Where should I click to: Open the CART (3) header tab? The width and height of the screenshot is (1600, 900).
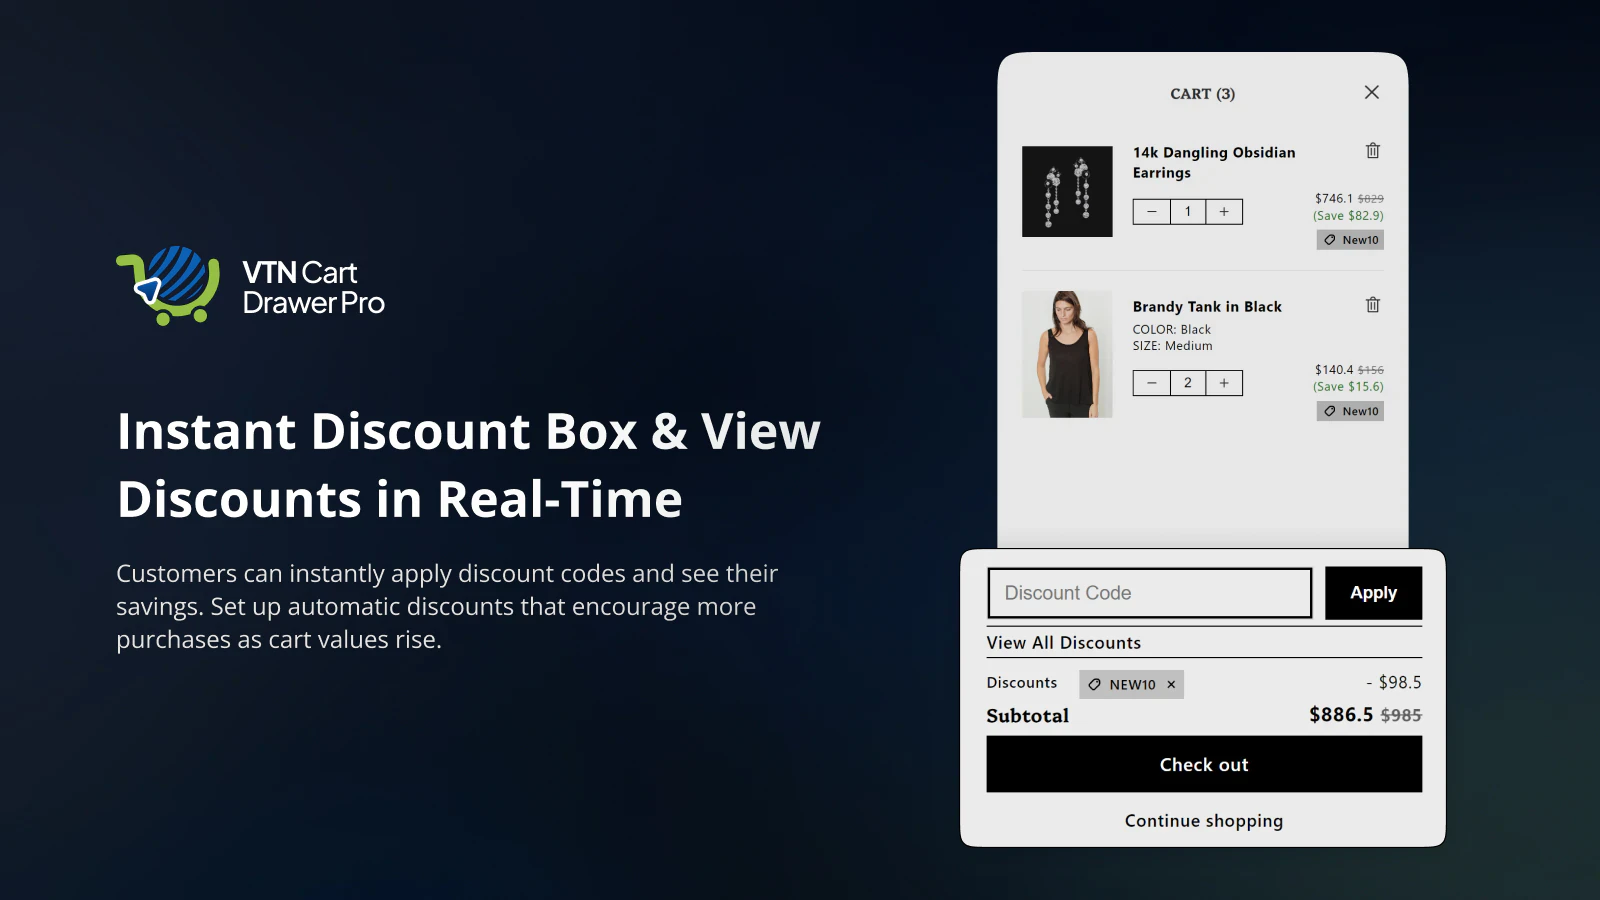tap(1203, 93)
